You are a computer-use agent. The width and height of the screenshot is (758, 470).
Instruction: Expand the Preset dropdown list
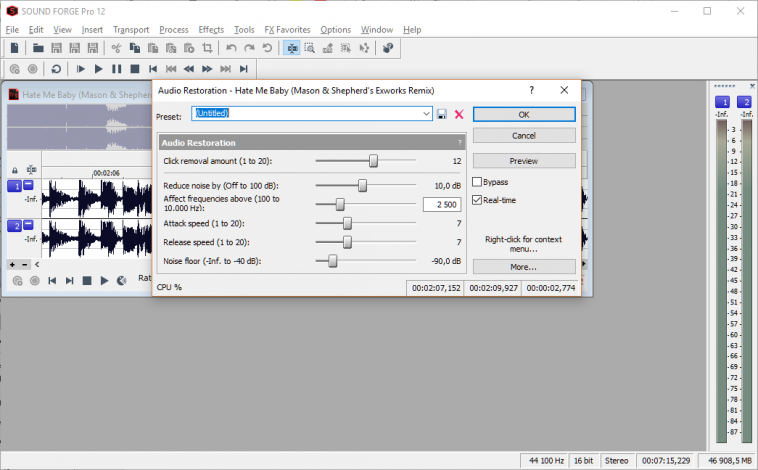pyautogui.click(x=426, y=114)
